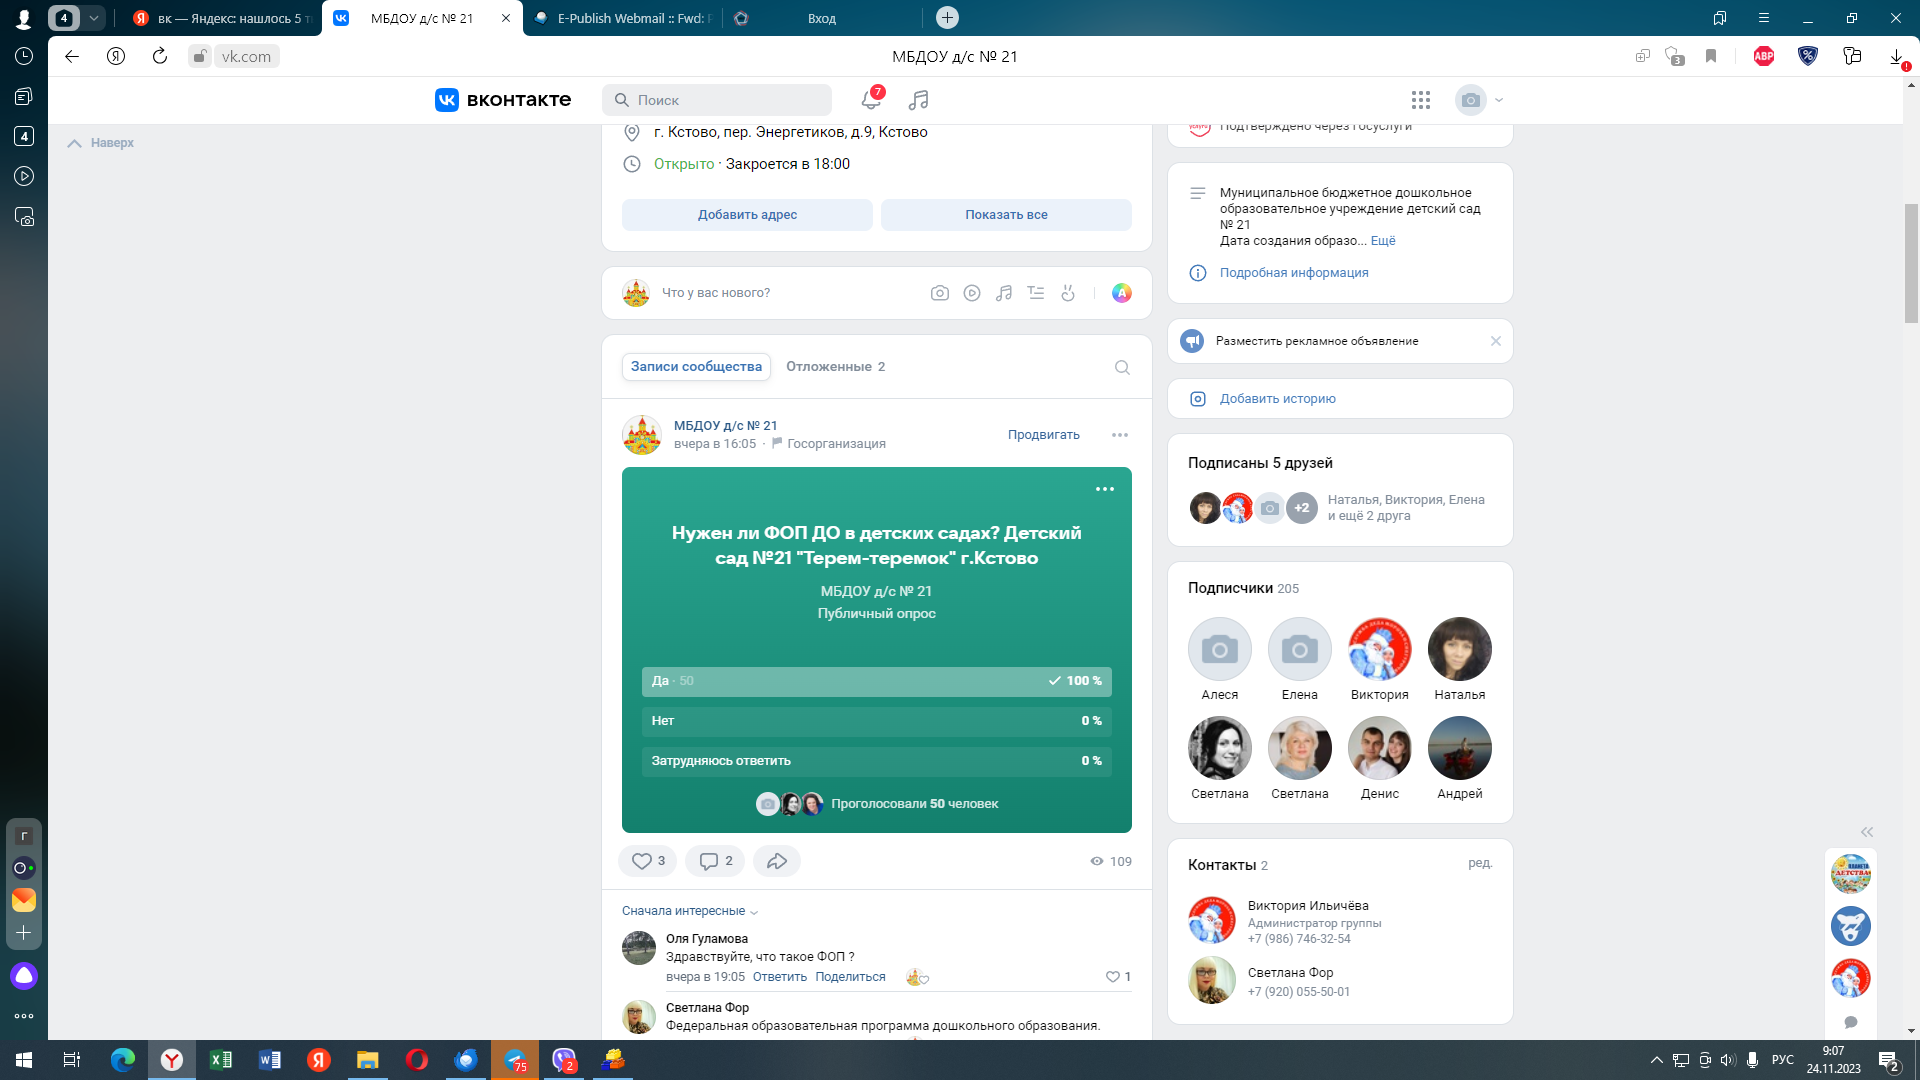Open poll options three dots
This screenshot has height=1080, width=1920.
click(x=1105, y=489)
